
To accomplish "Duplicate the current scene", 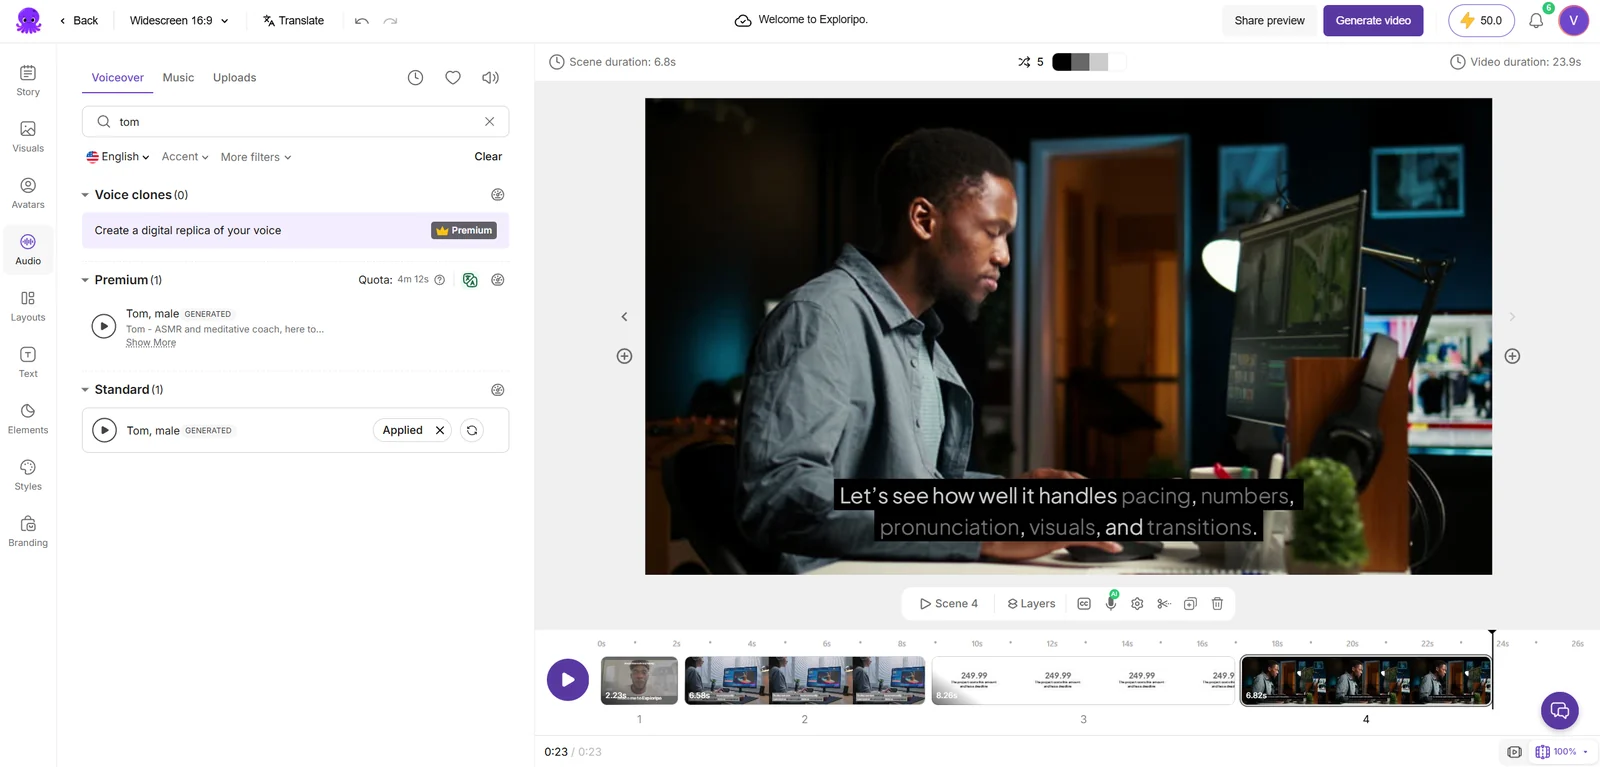I will click(x=1190, y=604).
